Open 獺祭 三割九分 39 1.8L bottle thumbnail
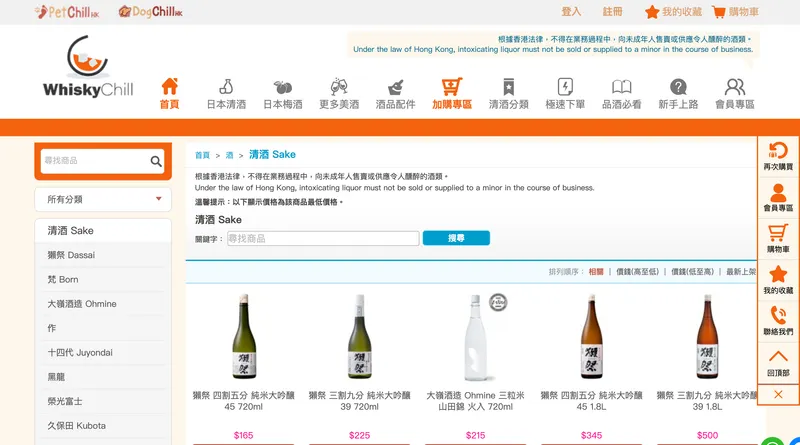Screen dimensions: 800x445 tap(707, 336)
